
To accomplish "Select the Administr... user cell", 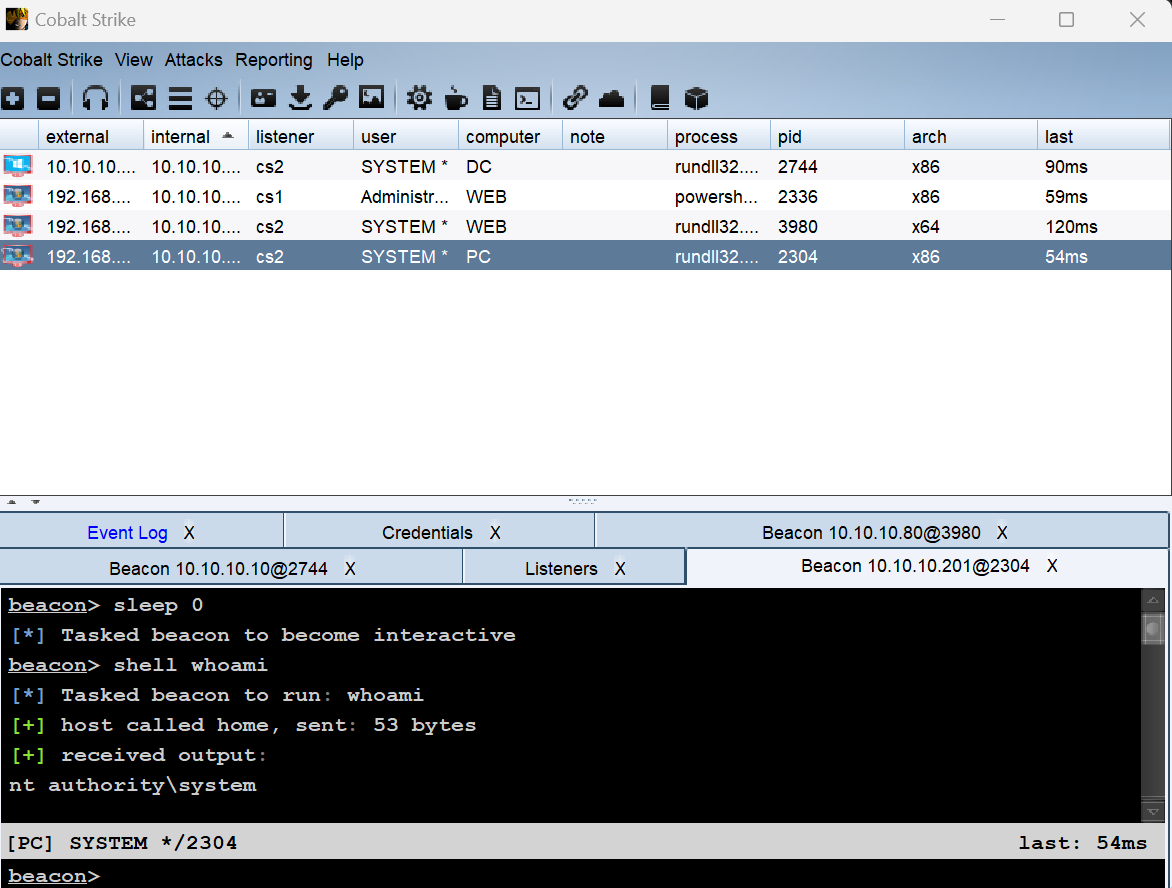I will pyautogui.click(x=405, y=197).
